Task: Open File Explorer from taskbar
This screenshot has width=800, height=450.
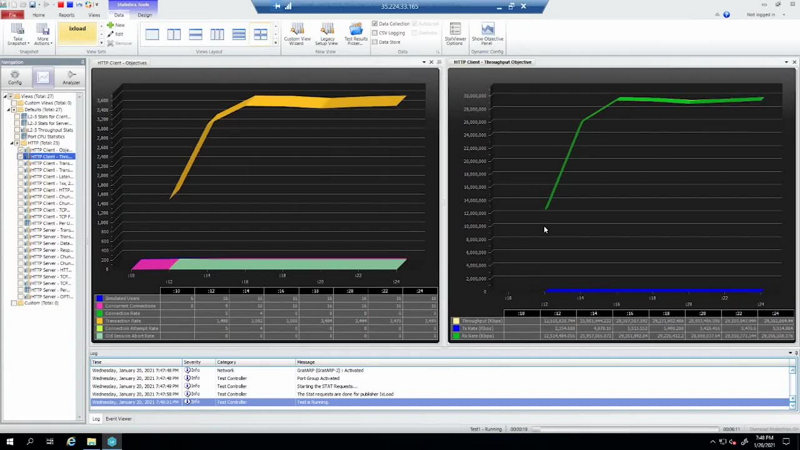Action: (91, 441)
